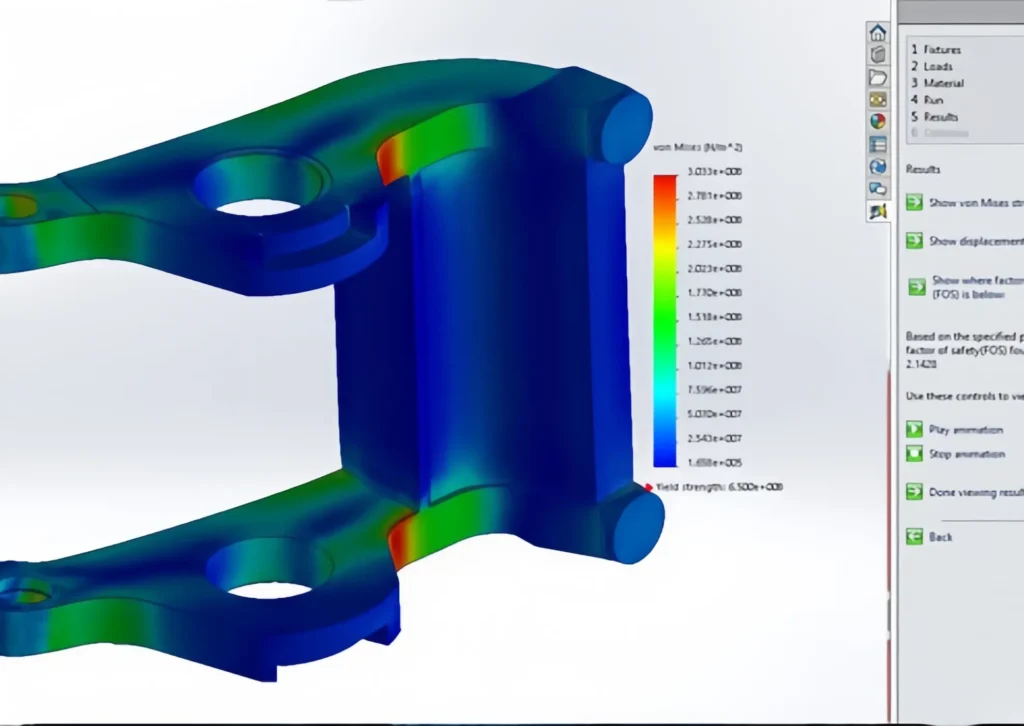Screen dimensions: 1024x726
Task: Open the SolidWorks Forum chat bubbles tab
Action: 877,188
